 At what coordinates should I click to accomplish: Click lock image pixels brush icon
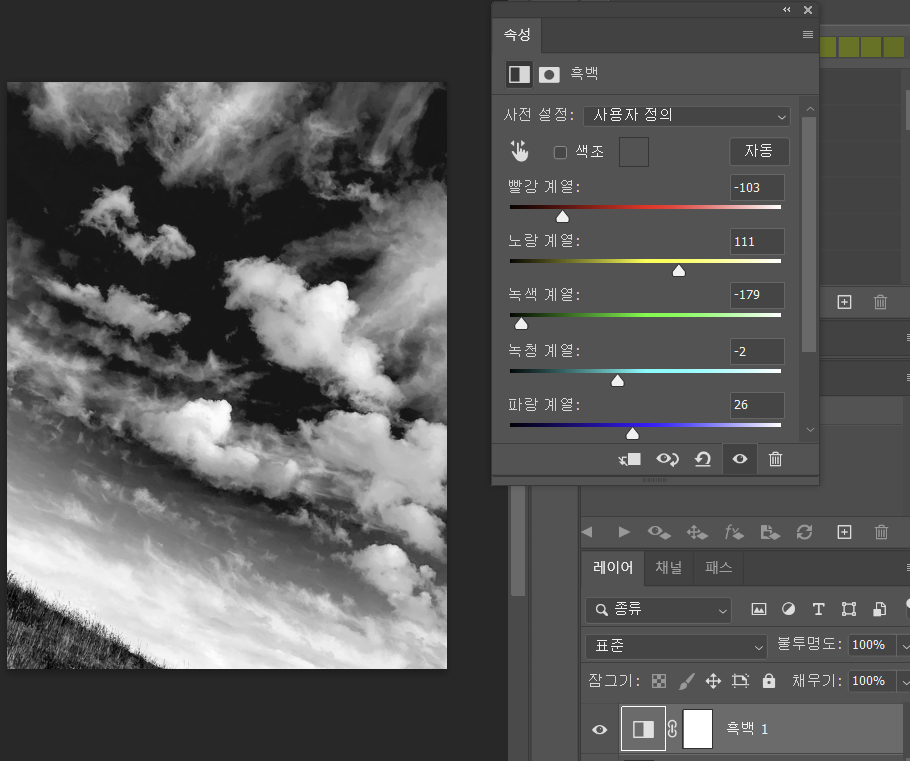686,681
